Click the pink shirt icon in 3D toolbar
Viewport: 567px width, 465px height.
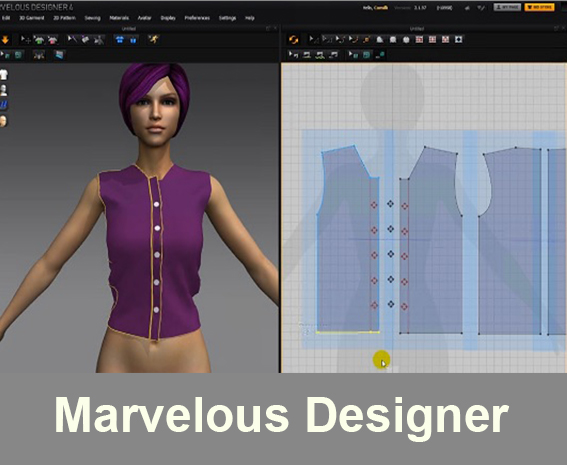(x=52, y=40)
